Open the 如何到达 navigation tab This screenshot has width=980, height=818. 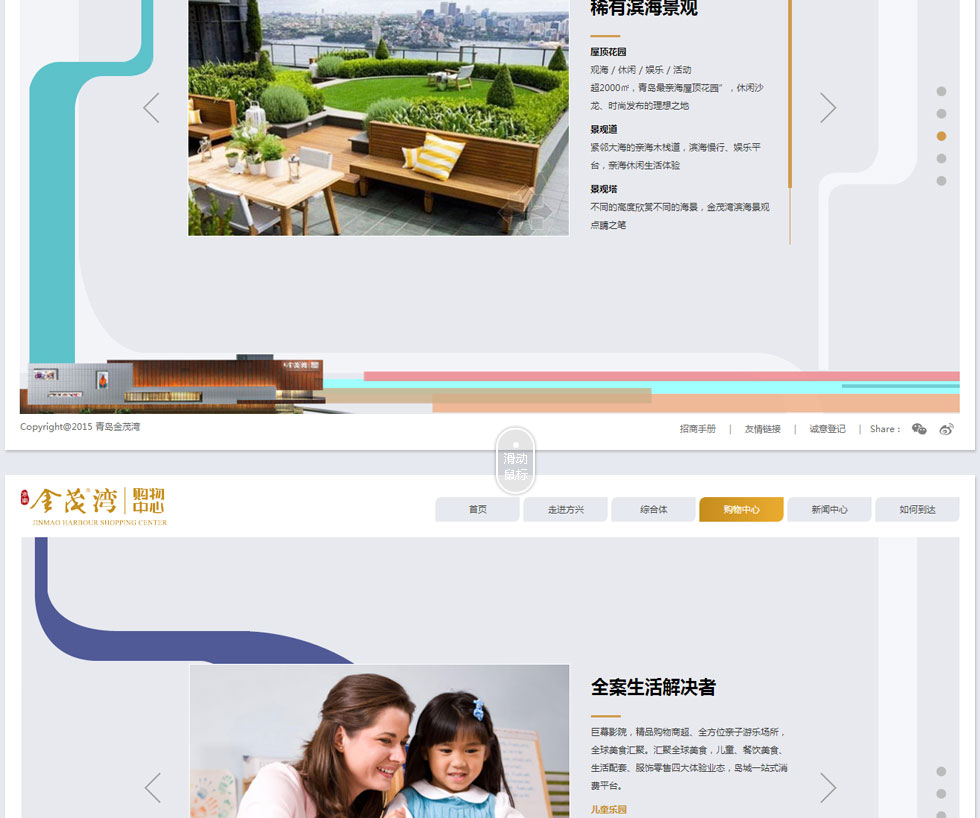(x=917, y=510)
